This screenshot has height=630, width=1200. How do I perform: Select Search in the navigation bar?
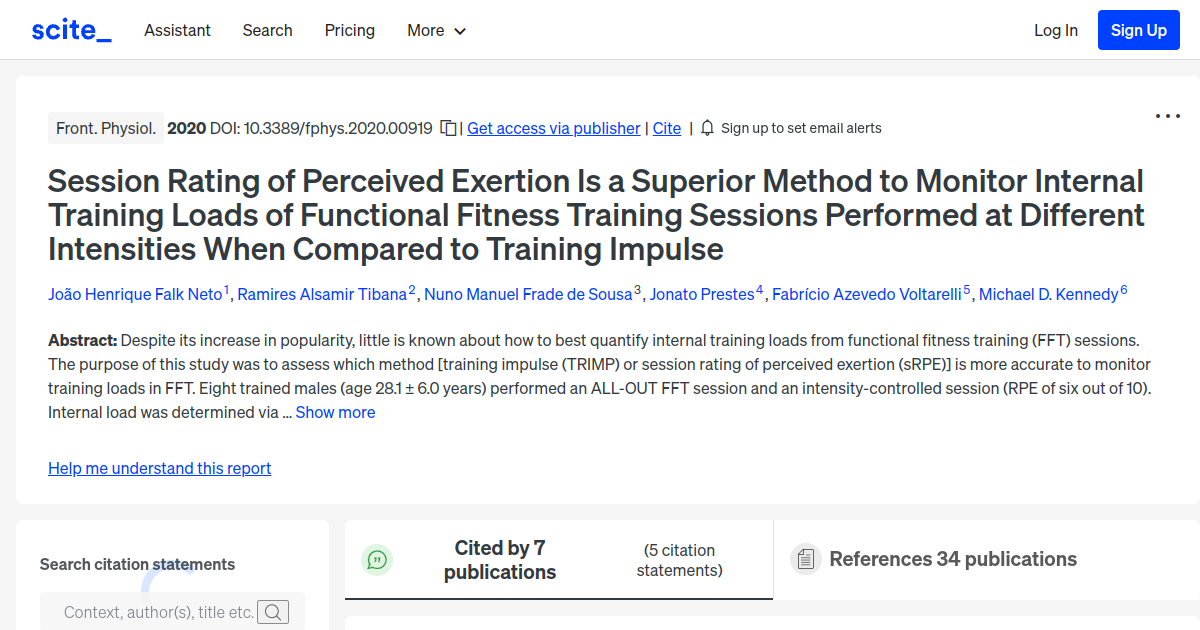coord(267,30)
